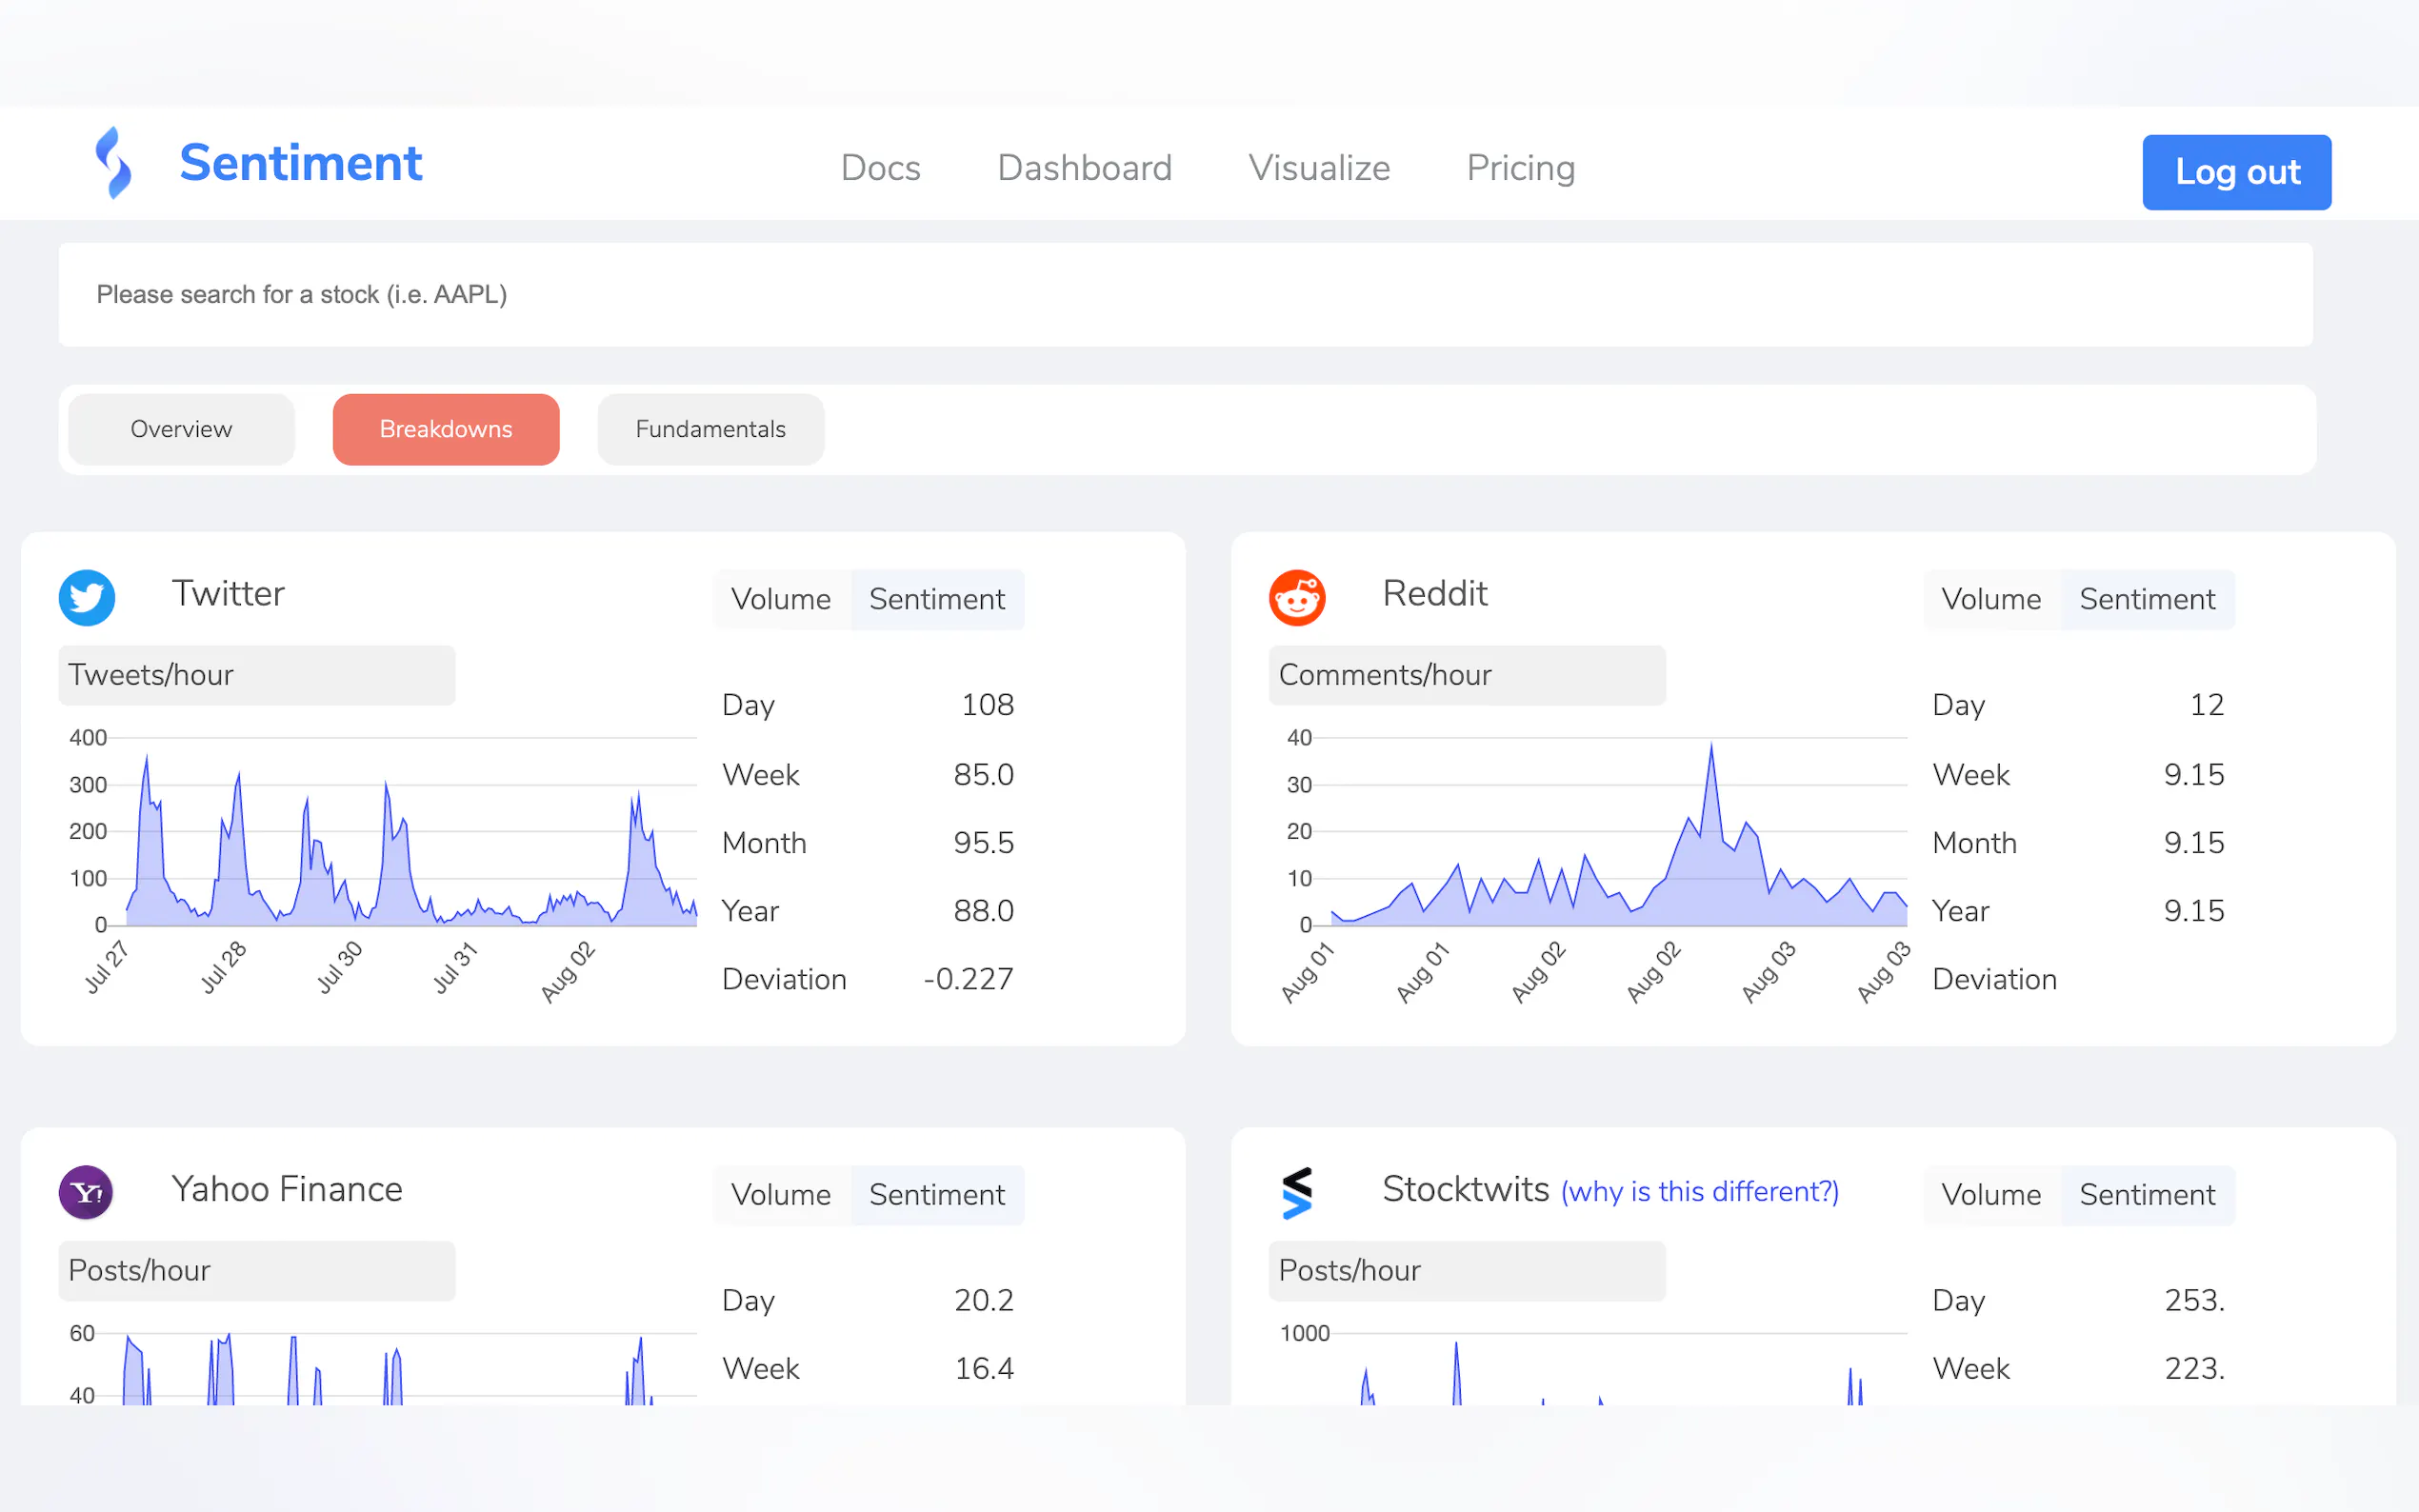Switch Reddit panel to Volume

pyautogui.click(x=1991, y=599)
